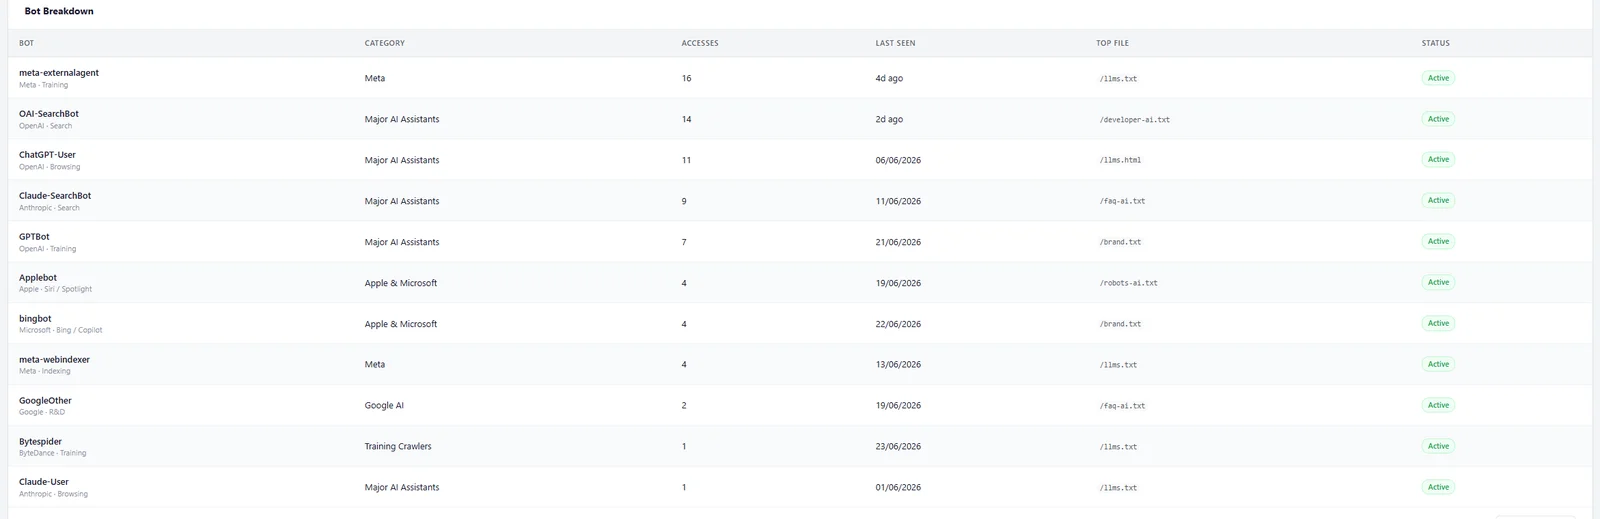Screen dimensions: 1600x519
Task: Select the meta-externalagent bot name
Action: [59, 73]
